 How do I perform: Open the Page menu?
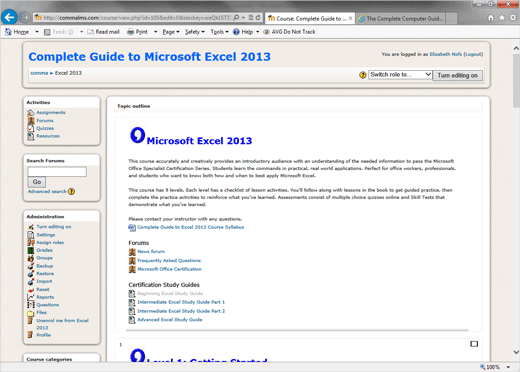171,32
